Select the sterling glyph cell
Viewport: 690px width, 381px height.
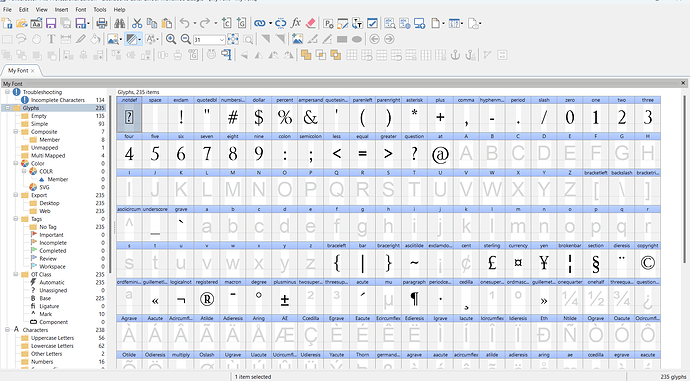(x=492, y=260)
